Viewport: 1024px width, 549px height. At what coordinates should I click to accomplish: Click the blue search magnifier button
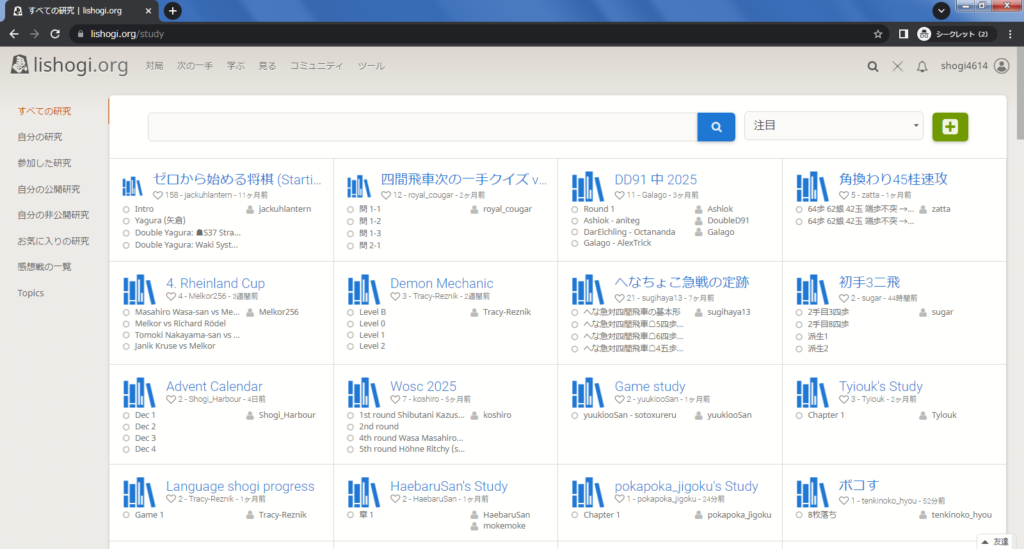click(716, 127)
